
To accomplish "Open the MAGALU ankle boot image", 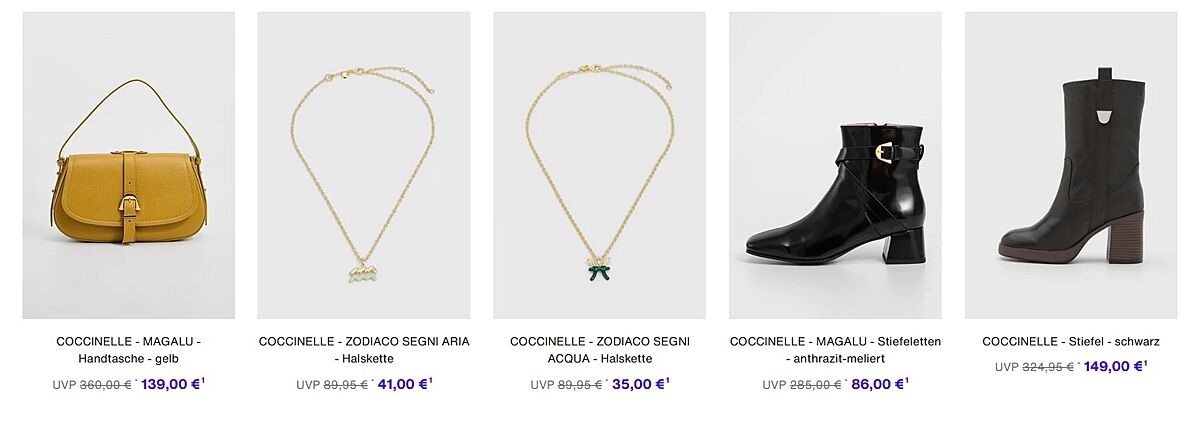I will click(835, 165).
